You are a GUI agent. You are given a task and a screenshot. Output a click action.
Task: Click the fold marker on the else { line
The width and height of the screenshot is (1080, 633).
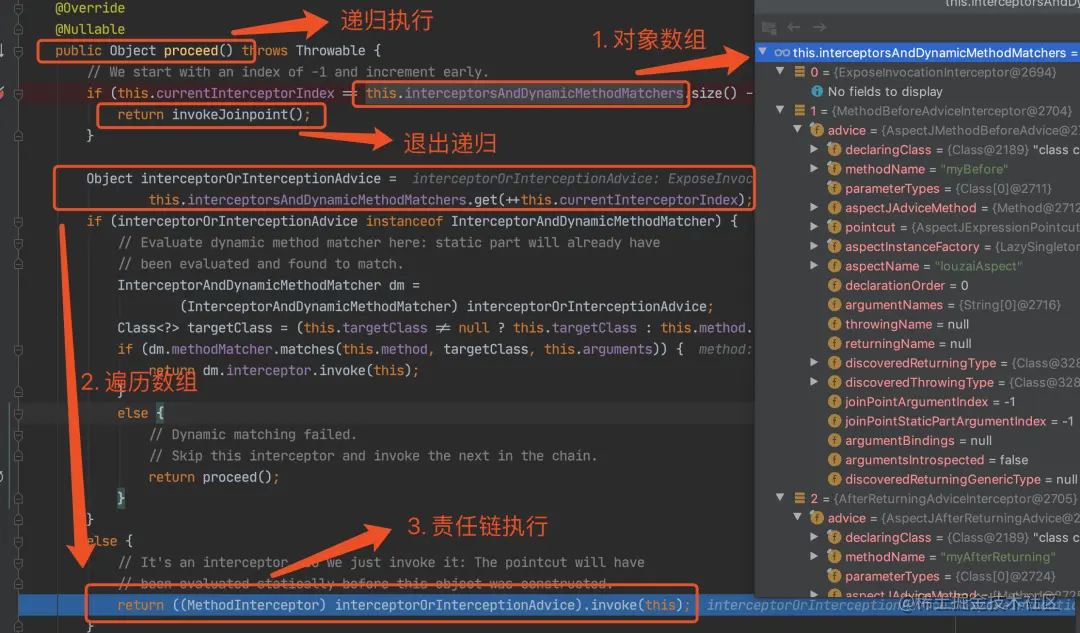[19, 413]
